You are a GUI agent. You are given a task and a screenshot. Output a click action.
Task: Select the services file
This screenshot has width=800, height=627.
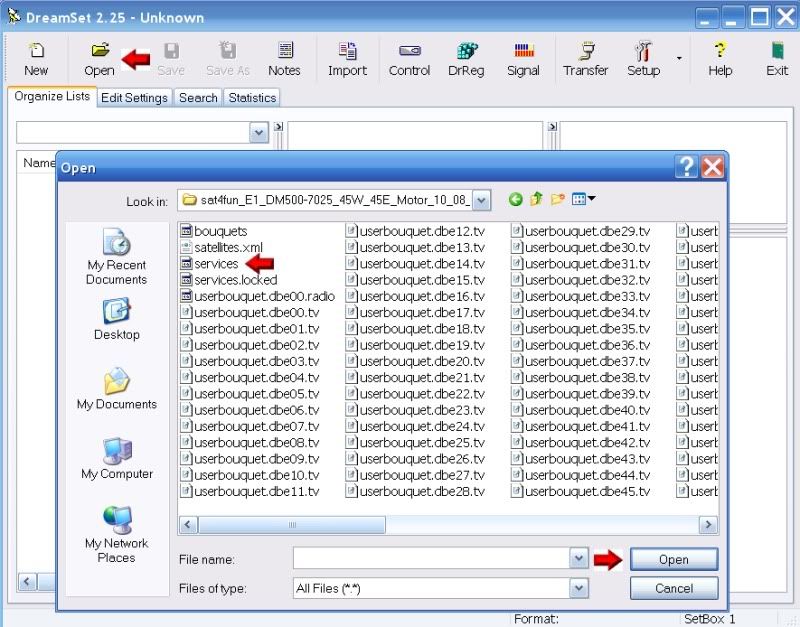click(209, 264)
